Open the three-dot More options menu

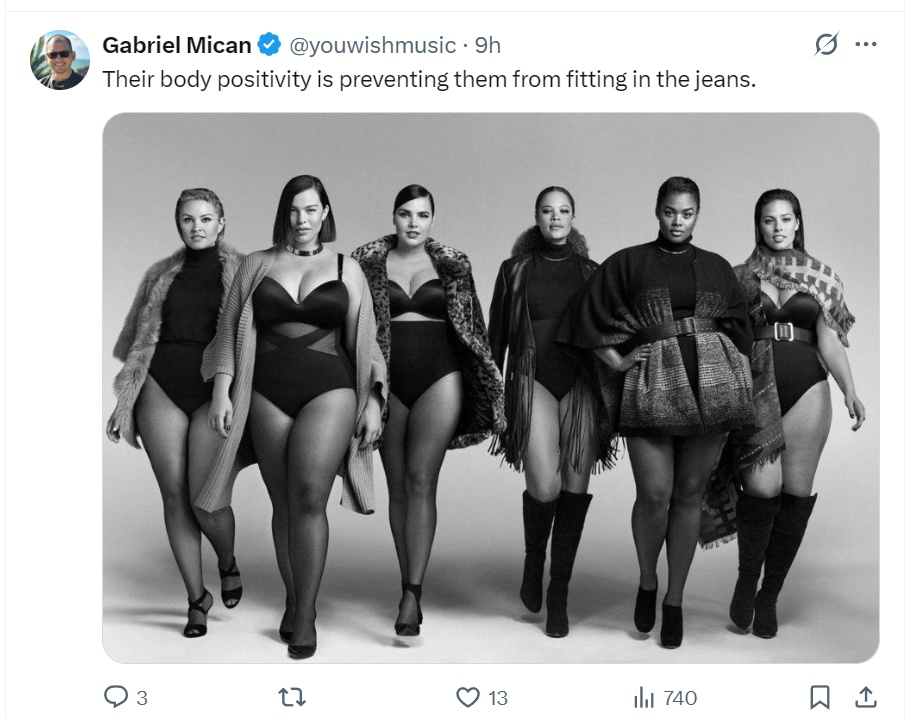click(866, 45)
